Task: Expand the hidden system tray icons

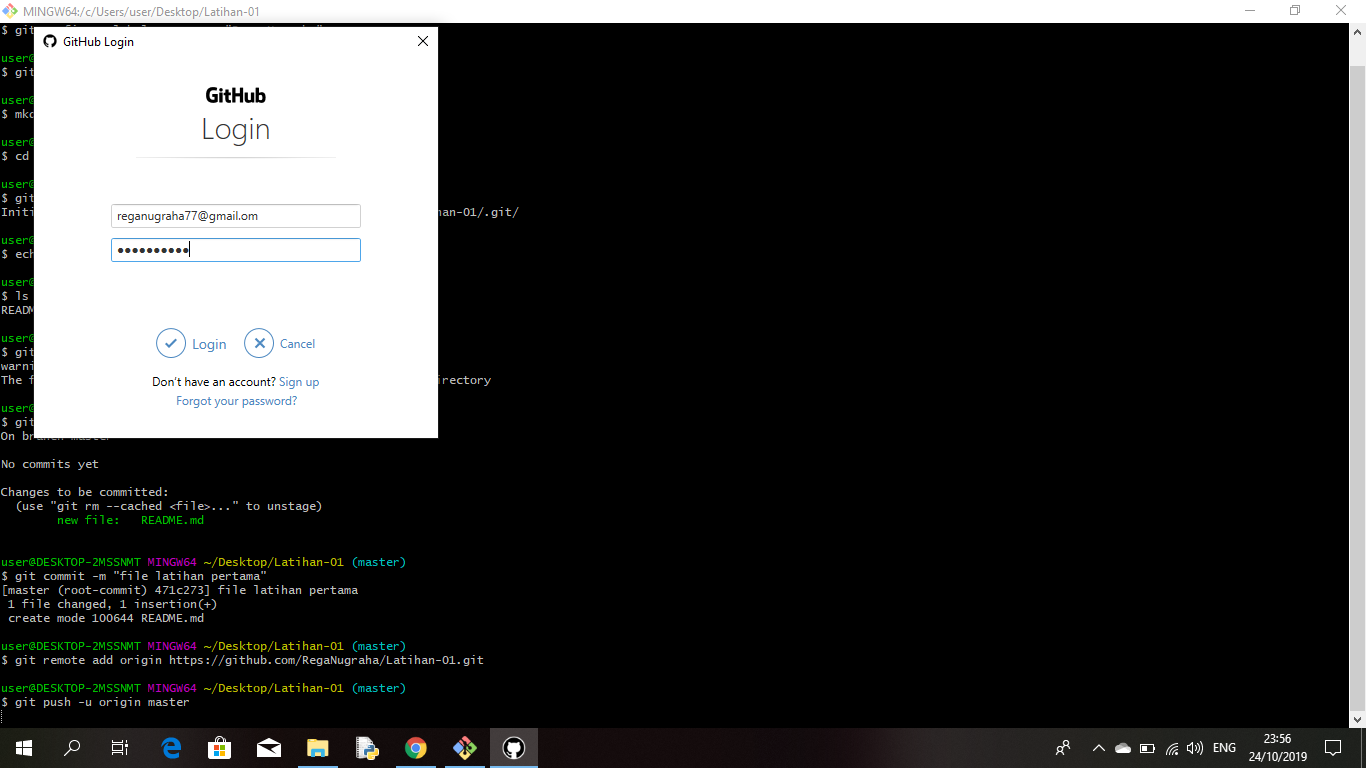Action: point(1098,747)
